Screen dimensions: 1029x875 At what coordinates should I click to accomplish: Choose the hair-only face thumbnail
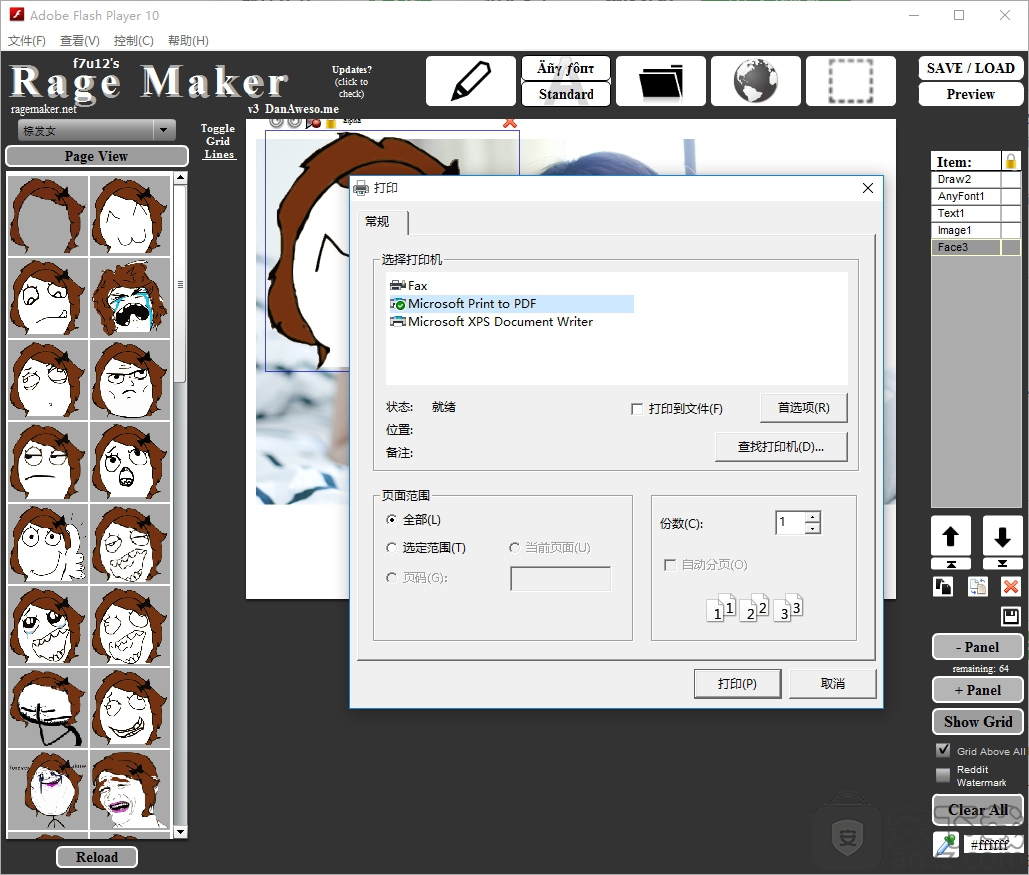pos(48,216)
